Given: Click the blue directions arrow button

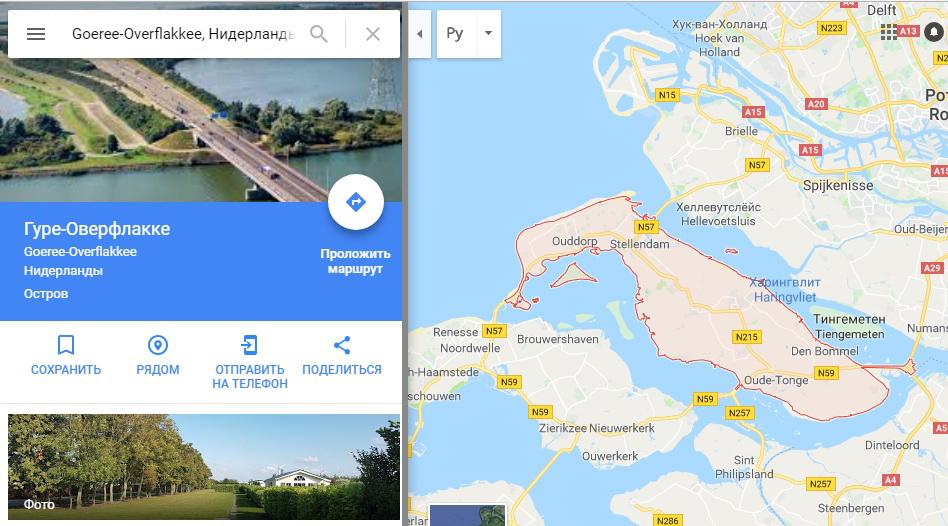Looking at the screenshot, I should point(356,202).
